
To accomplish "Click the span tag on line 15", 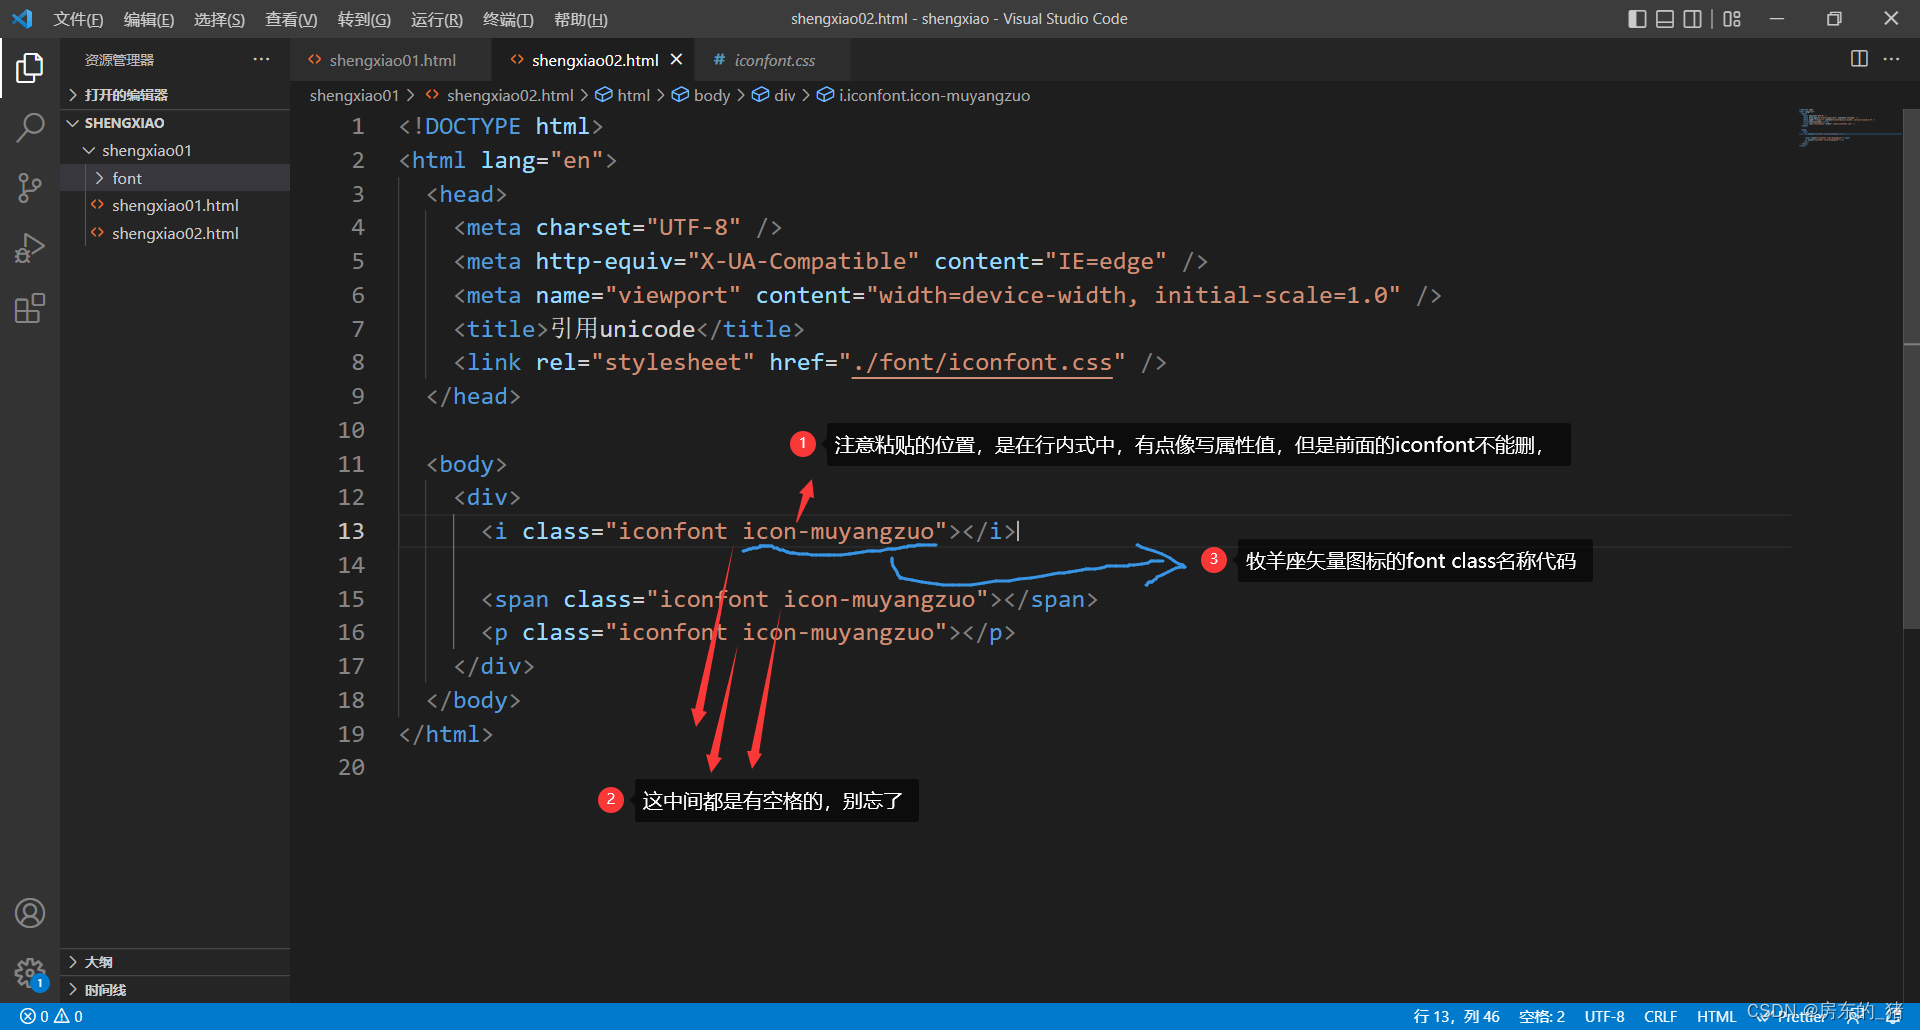I will click(521, 599).
